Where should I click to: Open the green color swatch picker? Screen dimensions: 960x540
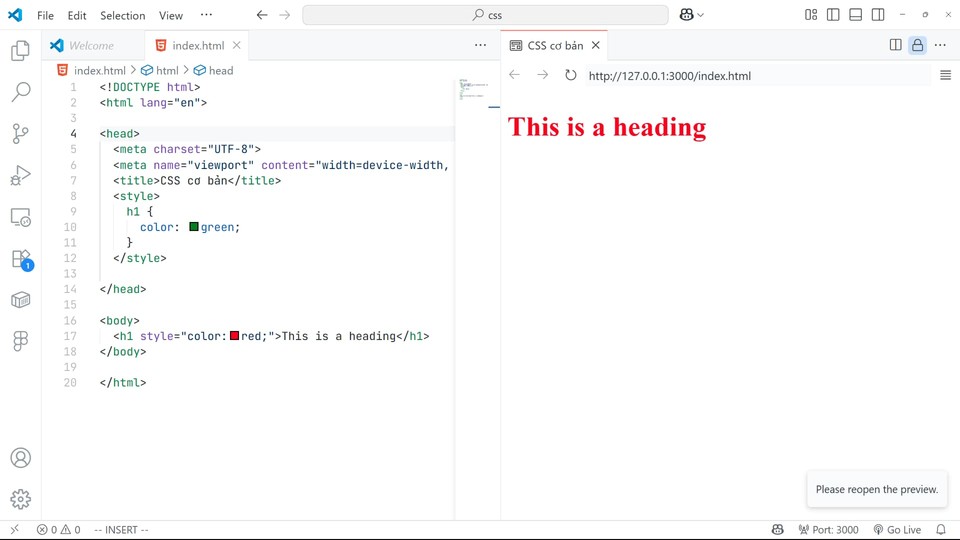[x=194, y=227]
